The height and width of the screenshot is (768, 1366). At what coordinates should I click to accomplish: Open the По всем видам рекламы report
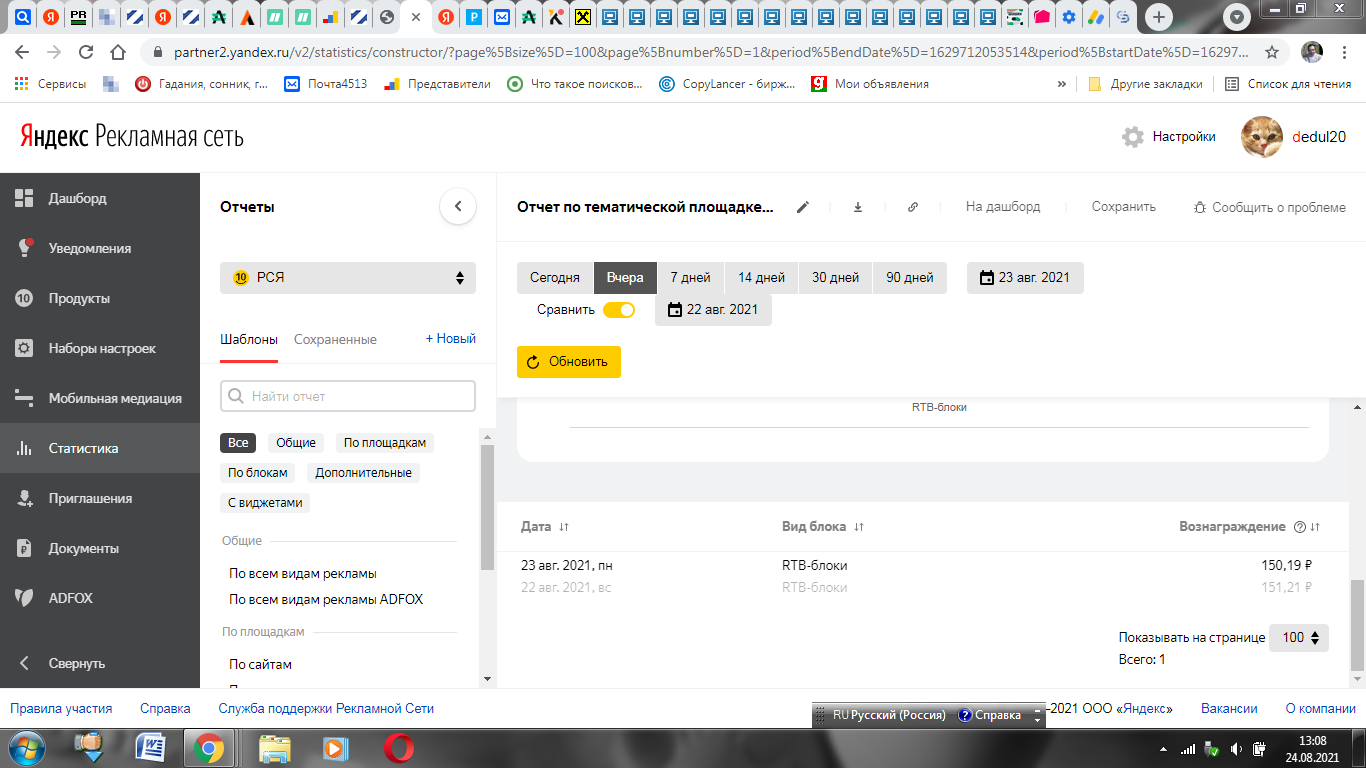pos(303,574)
